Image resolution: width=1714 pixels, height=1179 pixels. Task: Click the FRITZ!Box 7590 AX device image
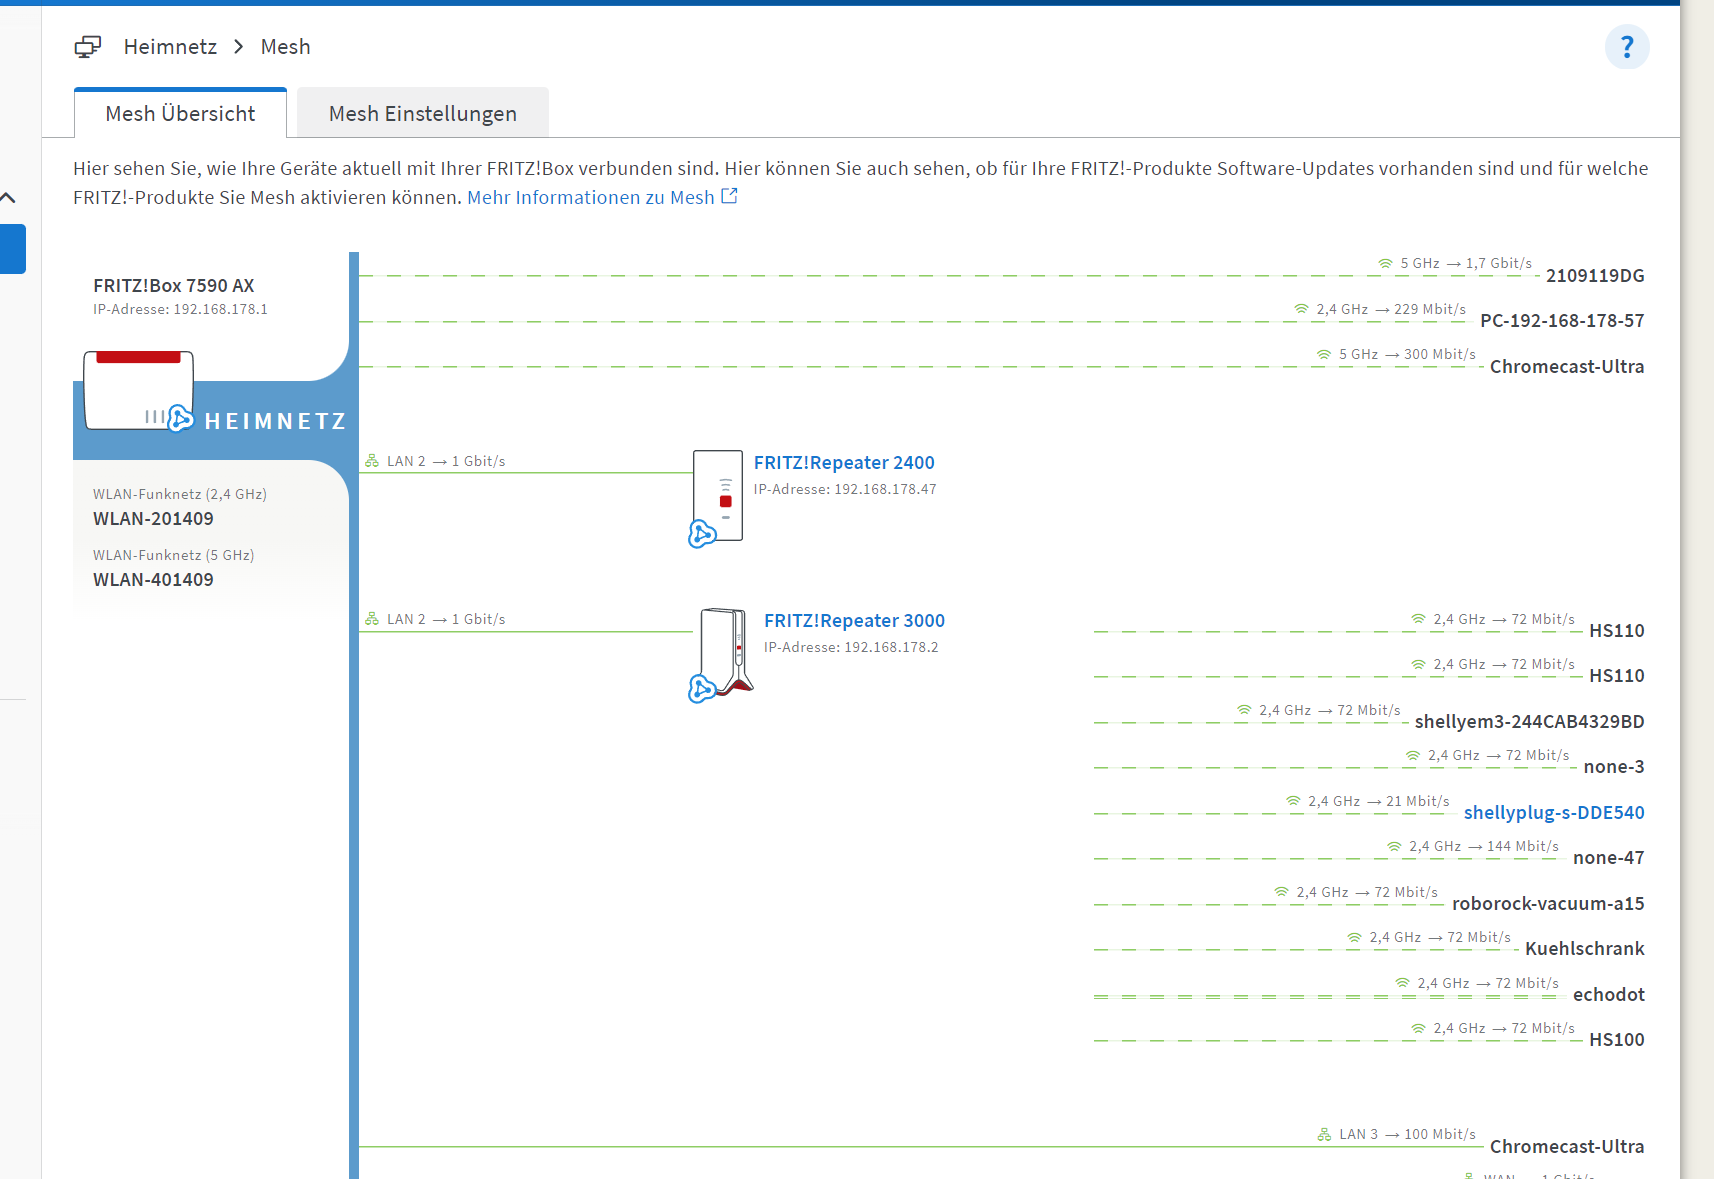[x=138, y=390]
